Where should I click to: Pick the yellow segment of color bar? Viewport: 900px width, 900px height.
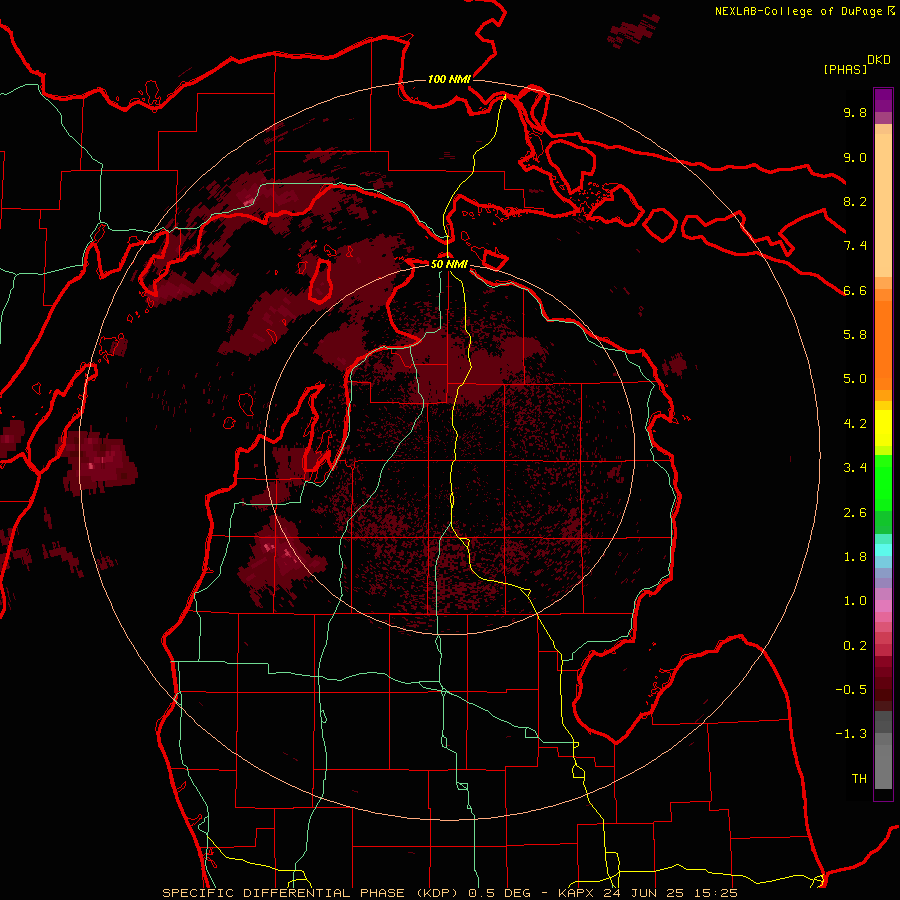click(883, 428)
